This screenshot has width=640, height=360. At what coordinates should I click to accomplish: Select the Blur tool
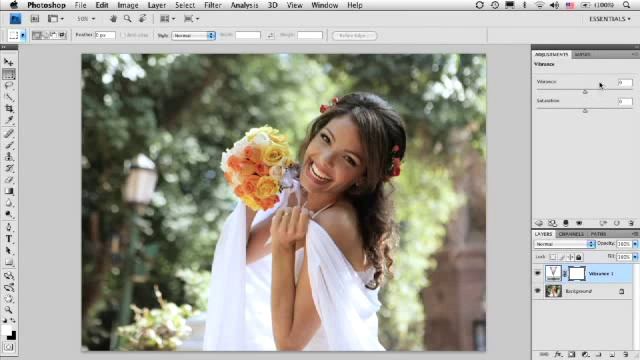(9, 202)
